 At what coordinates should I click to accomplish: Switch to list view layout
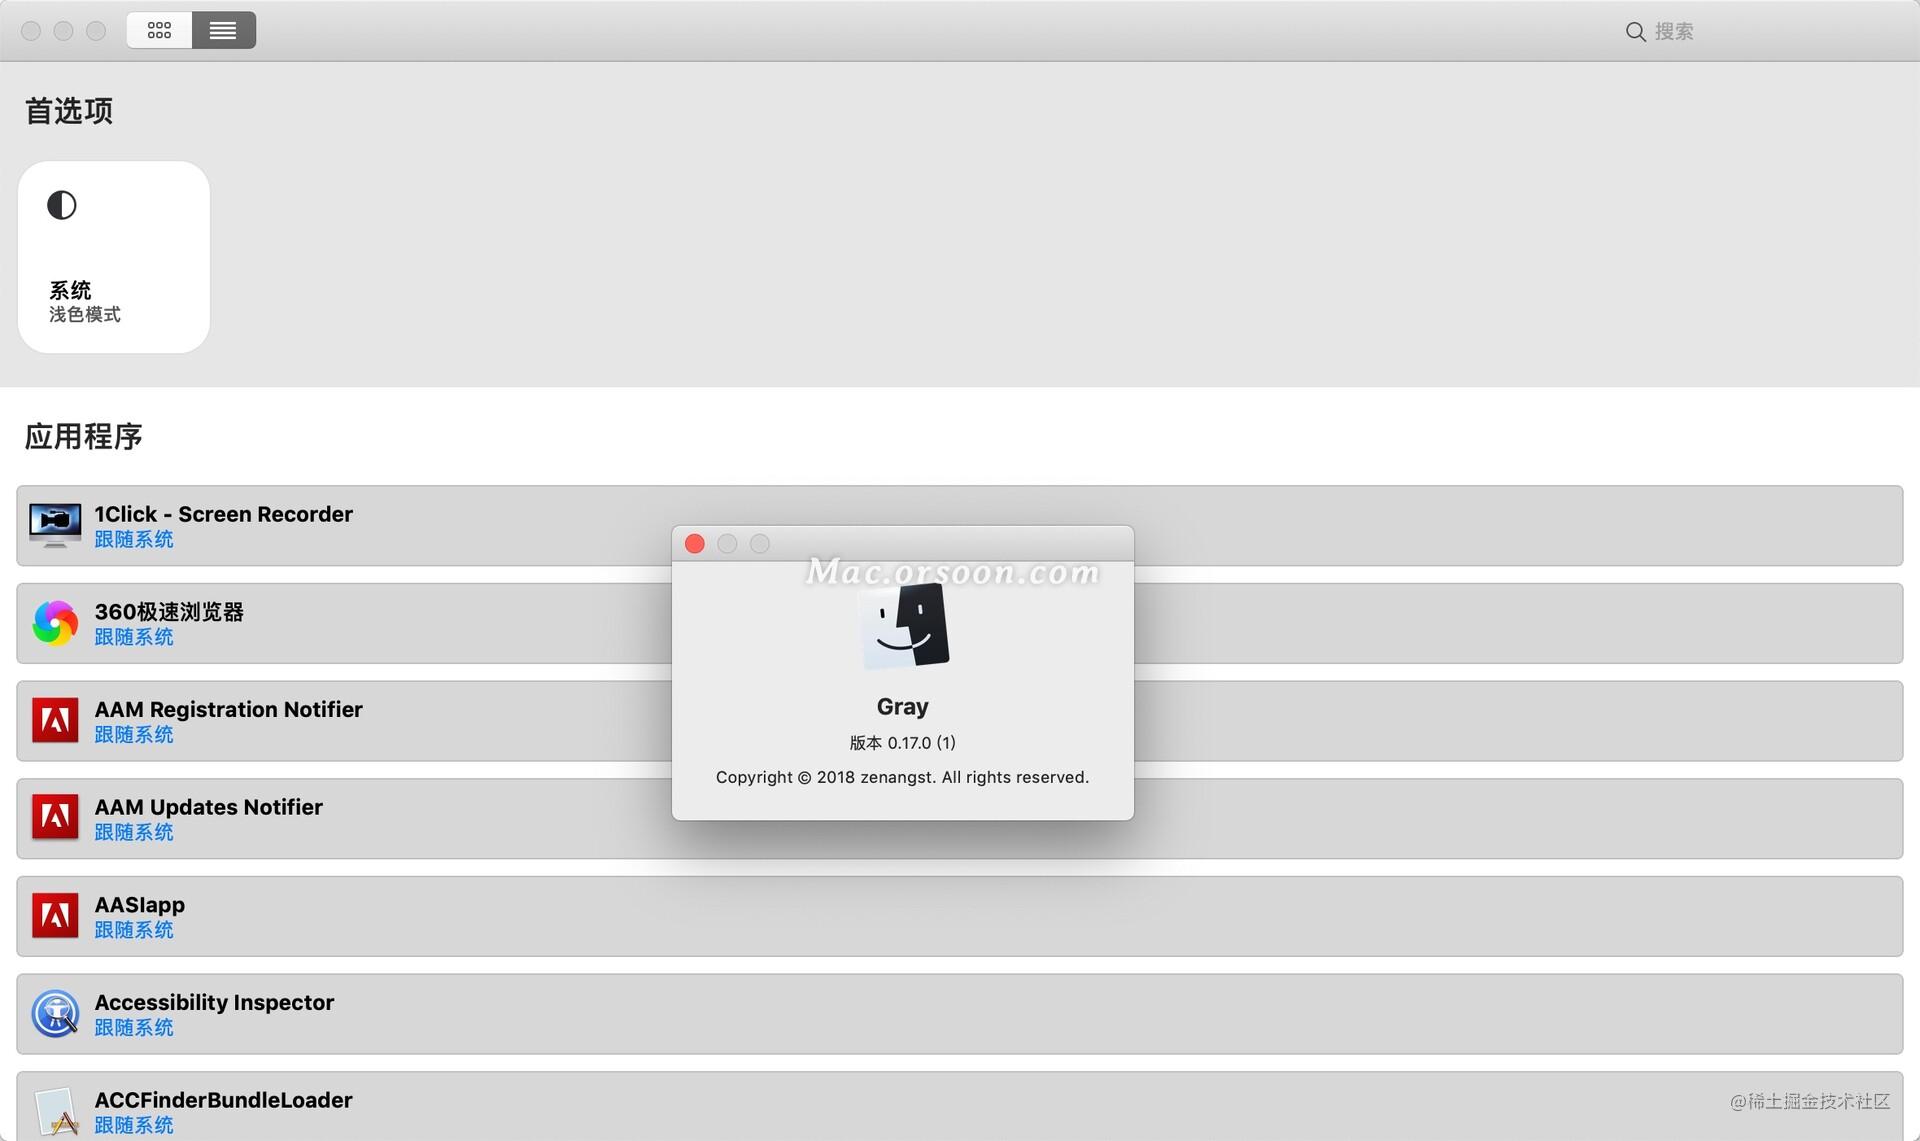(x=223, y=30)
